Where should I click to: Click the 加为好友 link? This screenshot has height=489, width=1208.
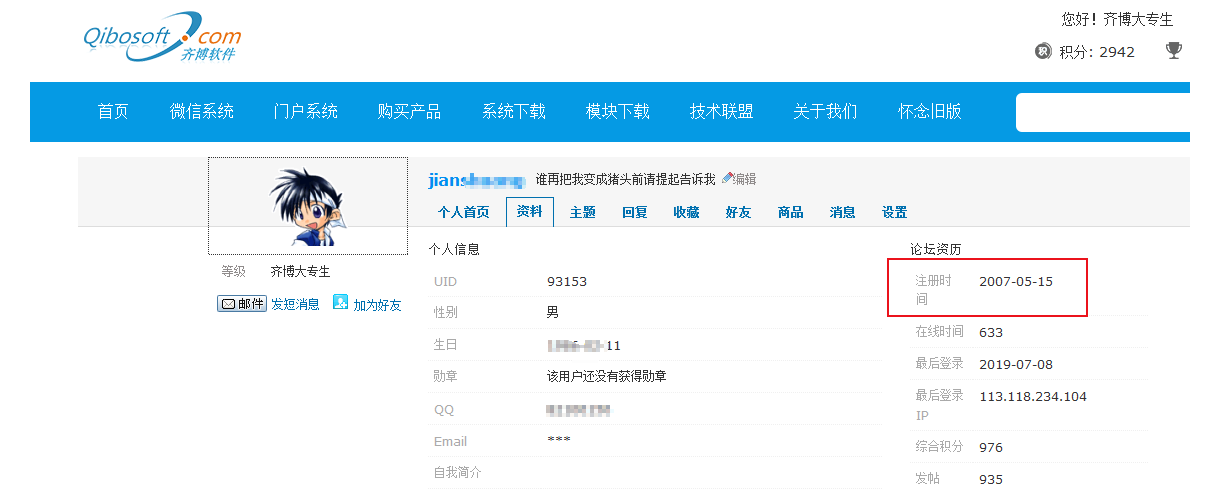pos(377,305)
